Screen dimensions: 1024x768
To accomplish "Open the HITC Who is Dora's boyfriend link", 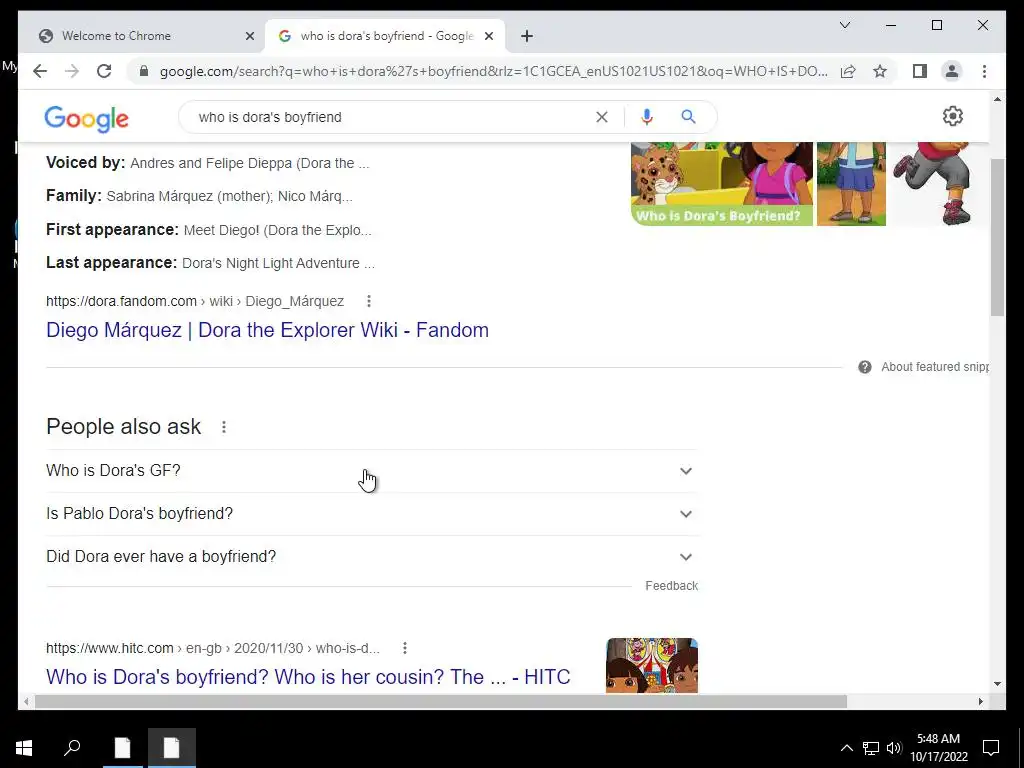I will pos(308,677).
